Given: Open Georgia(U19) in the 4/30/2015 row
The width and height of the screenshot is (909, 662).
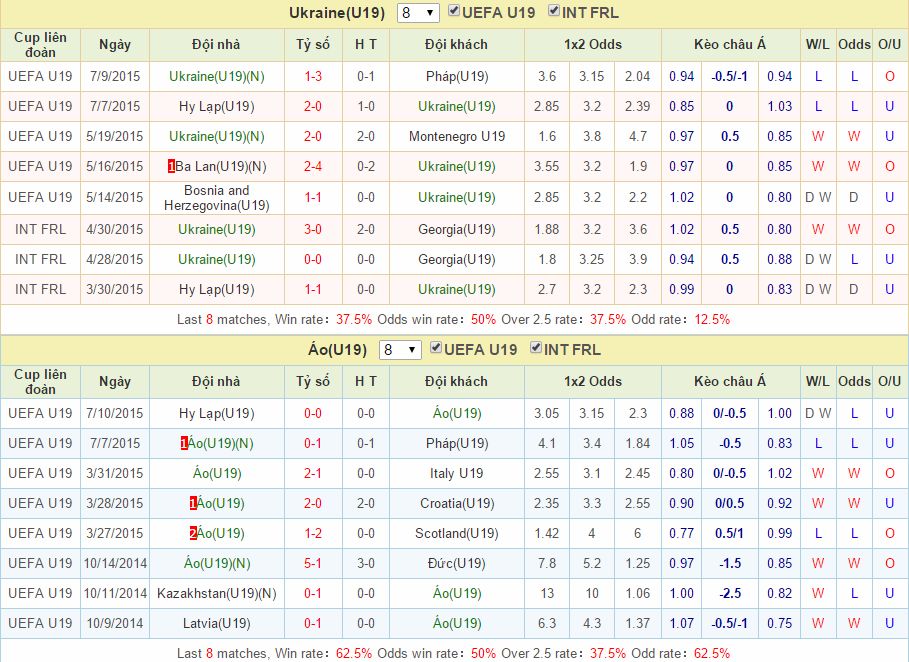Looking at the screenshot, I should tap(457, 230).
